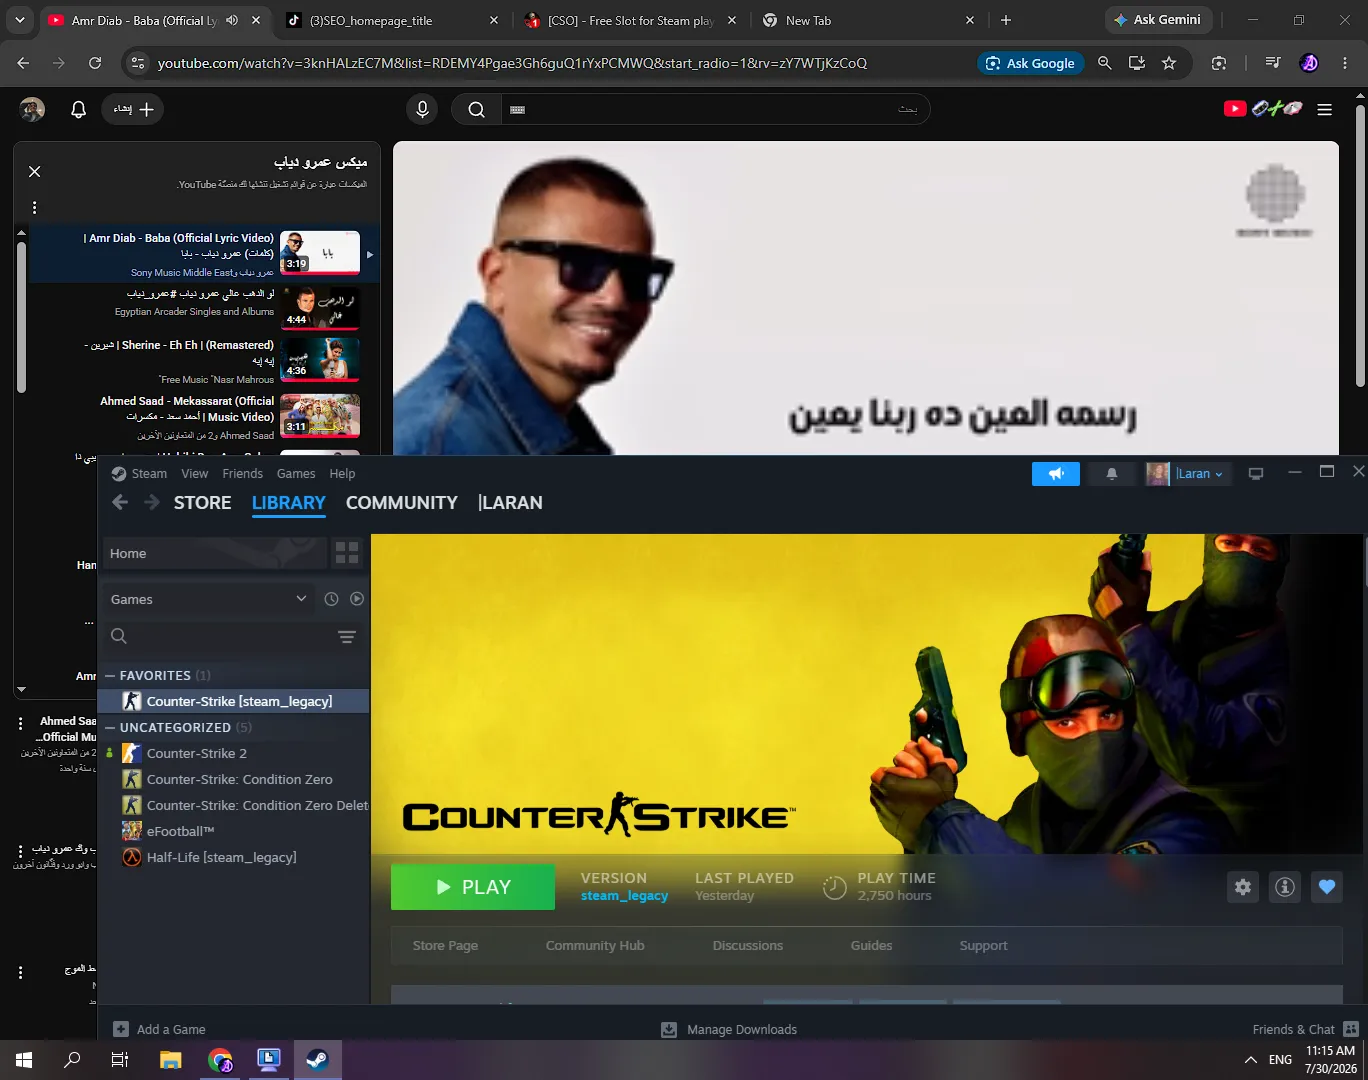Click Add a Game in Steam

pos(160,1029)
